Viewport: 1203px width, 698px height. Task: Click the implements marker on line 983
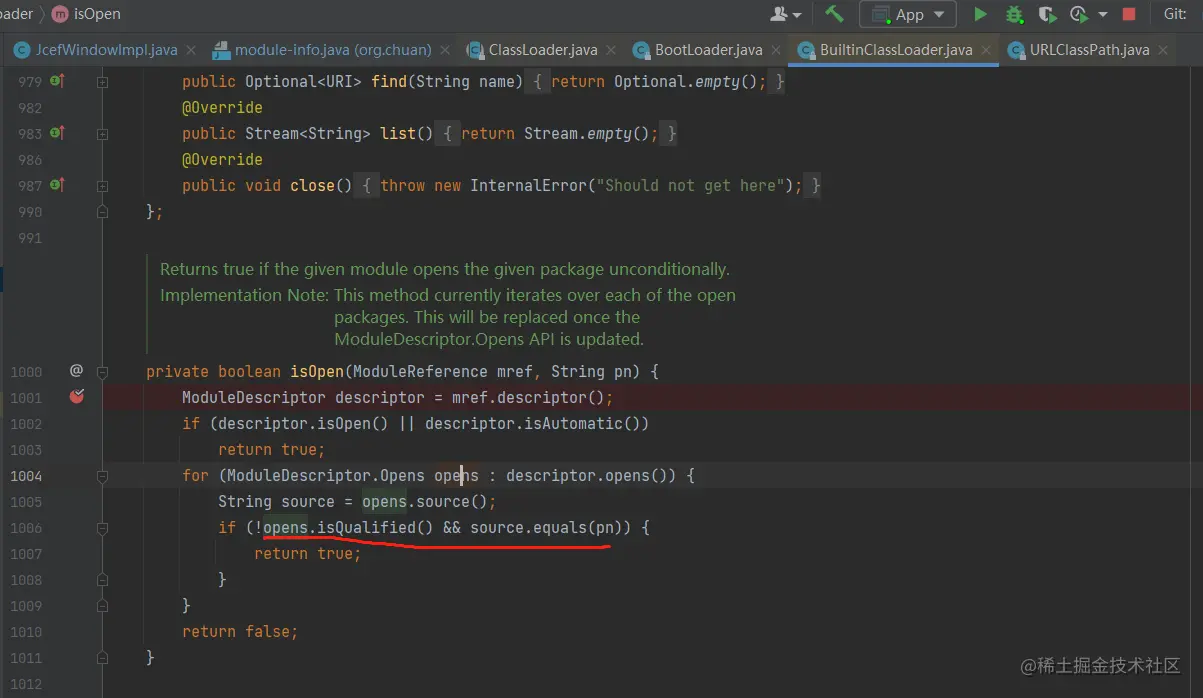click(57, 132)
